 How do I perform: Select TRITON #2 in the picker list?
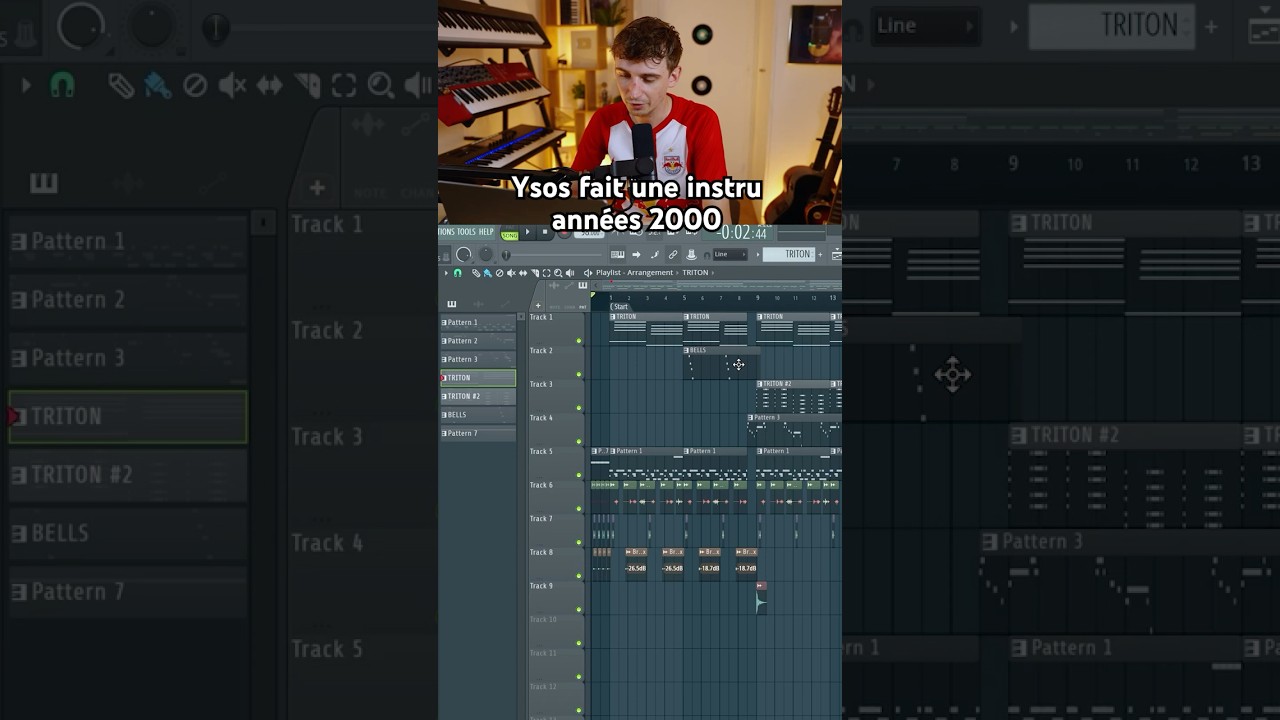click(x=478, y=396)
